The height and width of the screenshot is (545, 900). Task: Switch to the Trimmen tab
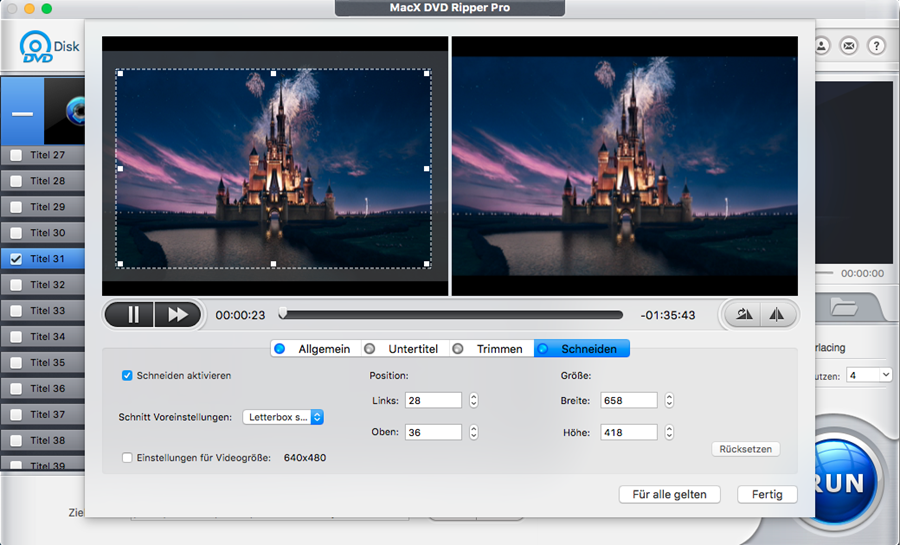point(491,349)
